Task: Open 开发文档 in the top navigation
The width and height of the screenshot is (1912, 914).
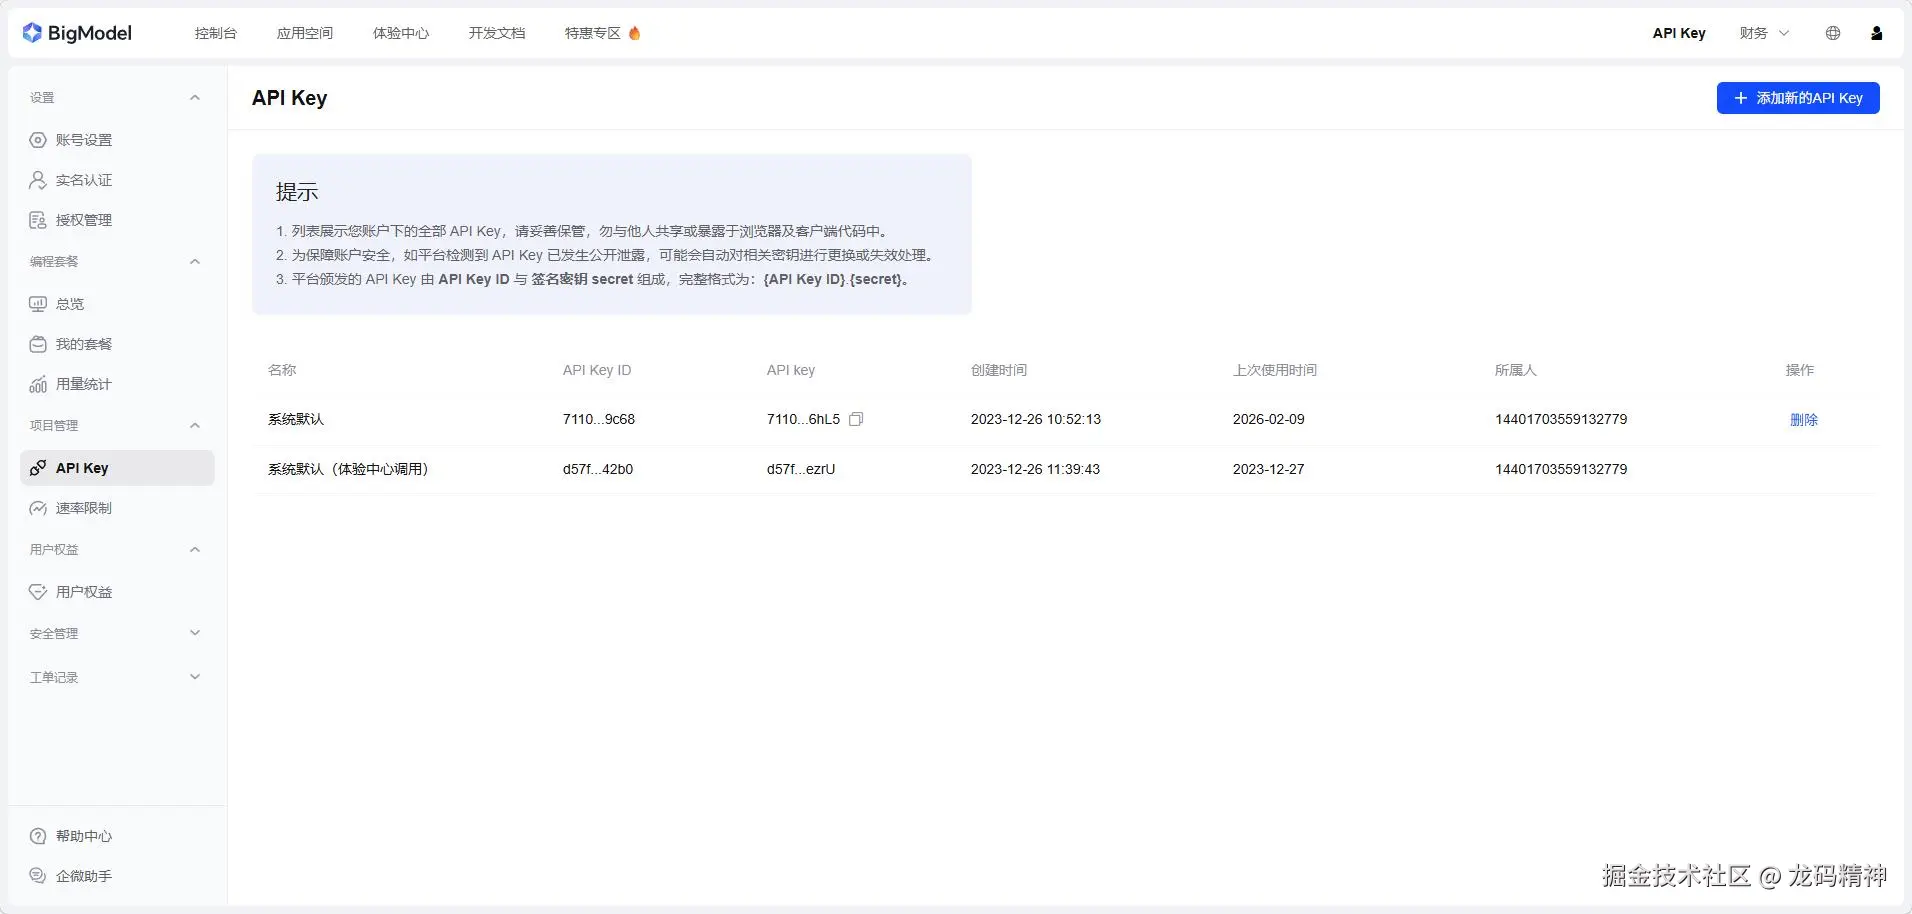Action: (x=497, y=33)
